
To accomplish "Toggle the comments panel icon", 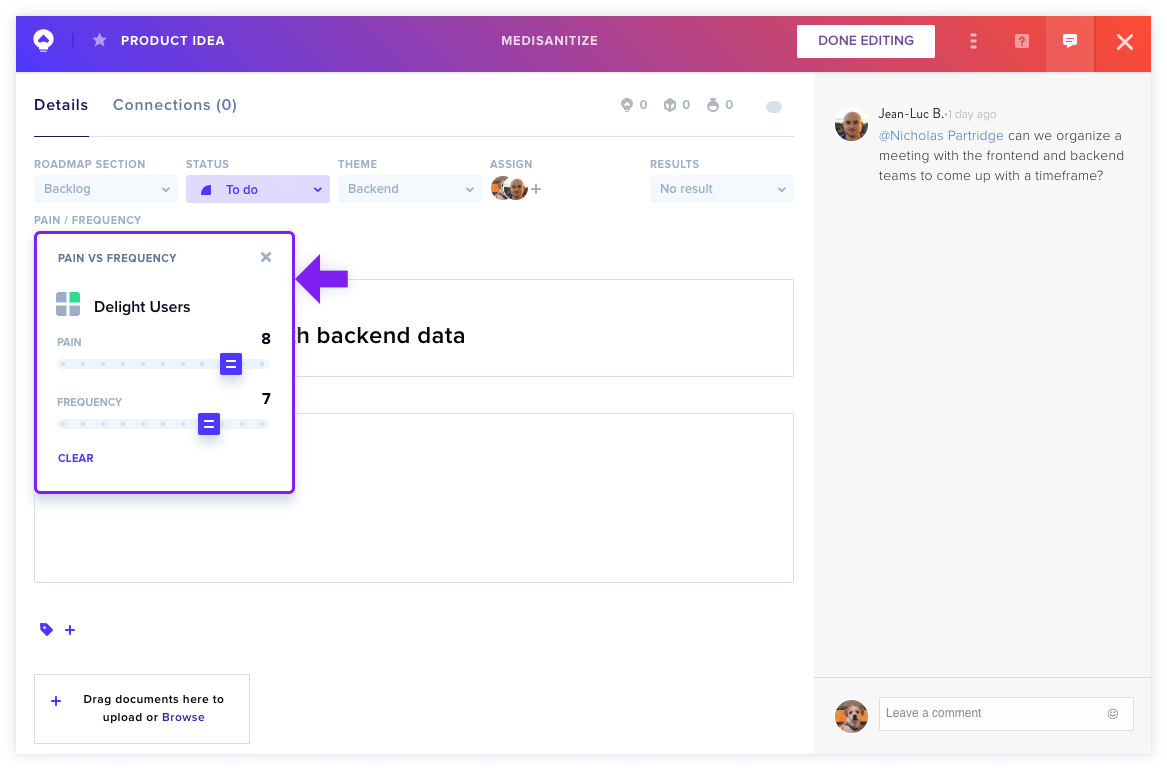I will pos(1070,41).
